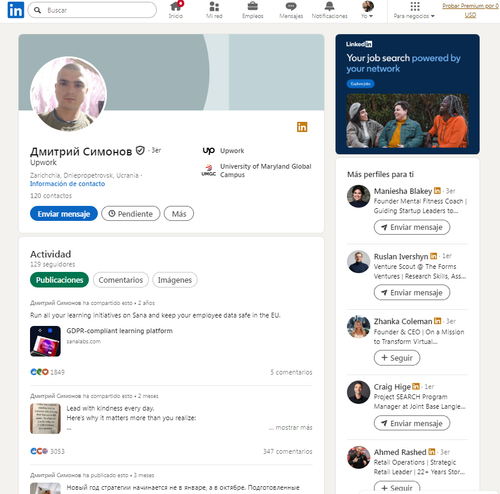The width and height of the screenshot is (500, 494).
Task: Open reaction icons beside 3053
Action: click(39, 451)
